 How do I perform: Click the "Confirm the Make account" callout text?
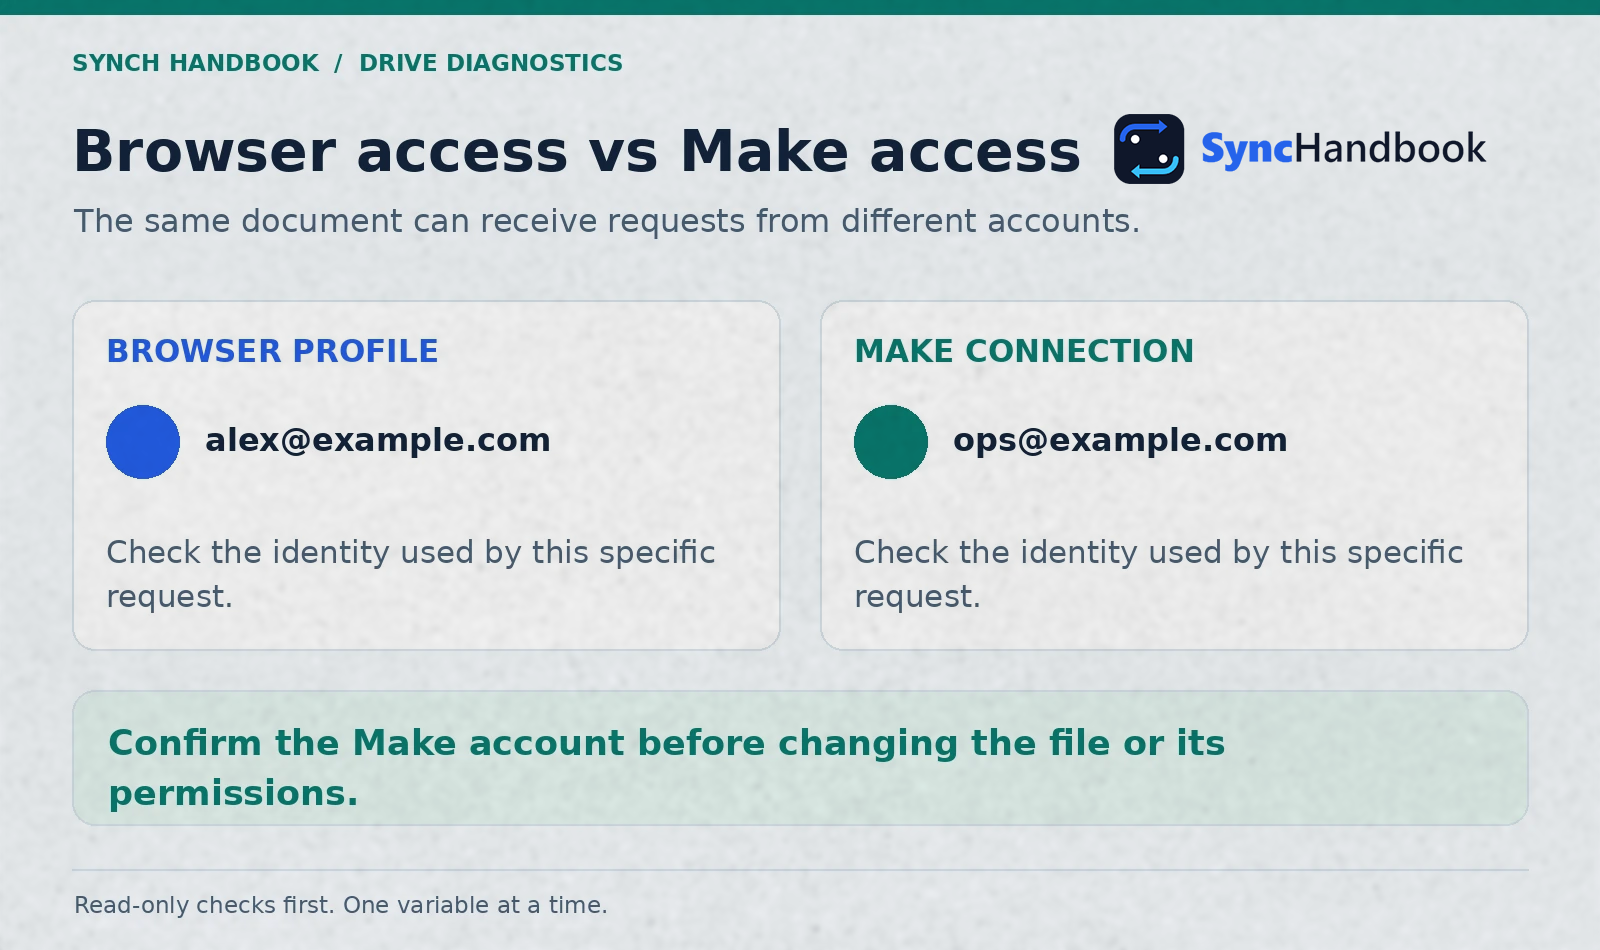tap(667, 768)
